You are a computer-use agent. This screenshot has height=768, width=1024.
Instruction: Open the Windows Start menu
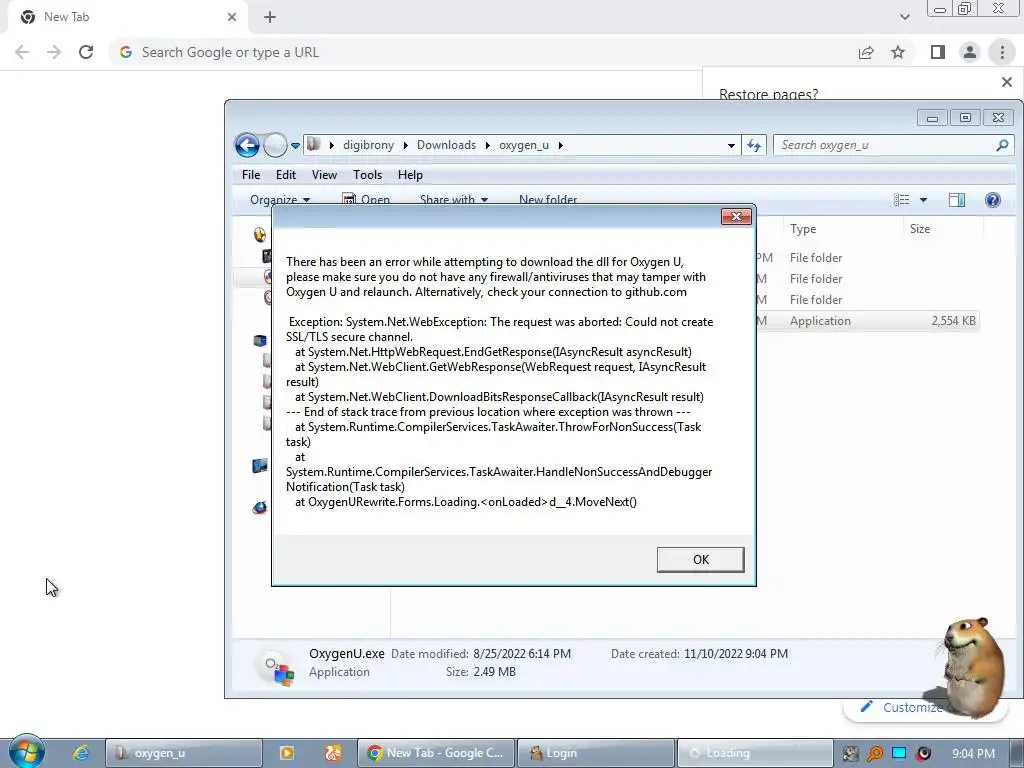26,752
